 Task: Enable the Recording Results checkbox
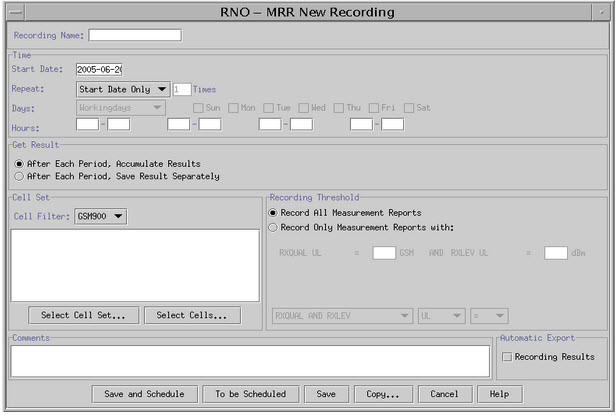507,356
